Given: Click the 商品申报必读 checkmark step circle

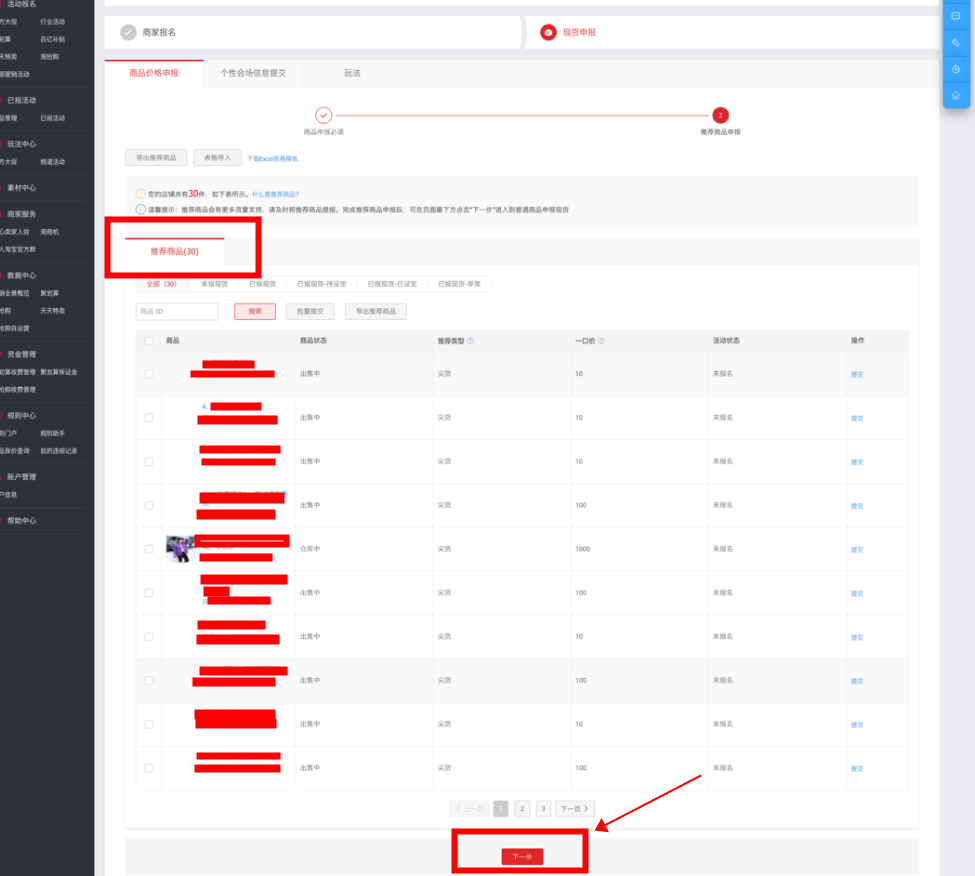Looking at the screenshot, I should (x=323, y=115).
